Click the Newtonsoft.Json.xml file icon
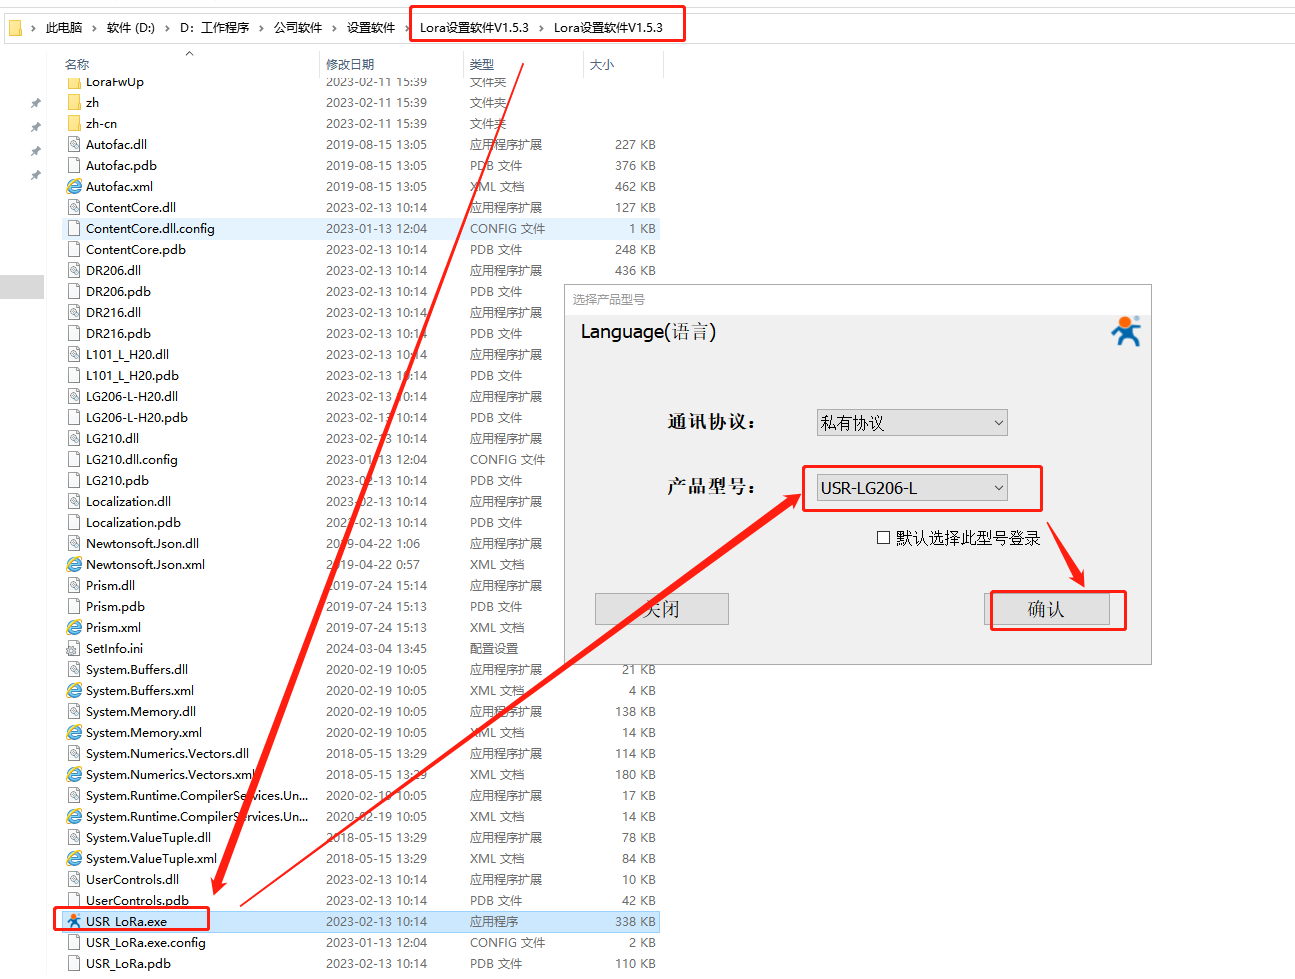The image size is (1295, 979). 74,565
